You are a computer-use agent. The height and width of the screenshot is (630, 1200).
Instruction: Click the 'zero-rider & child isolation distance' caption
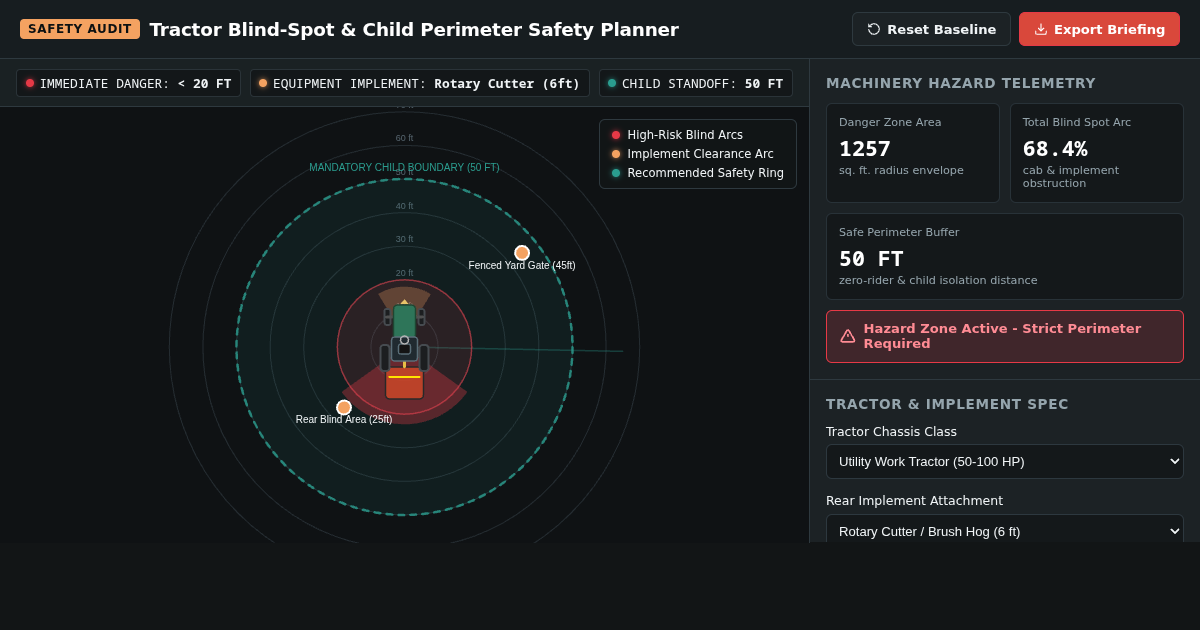pos(938,280)
